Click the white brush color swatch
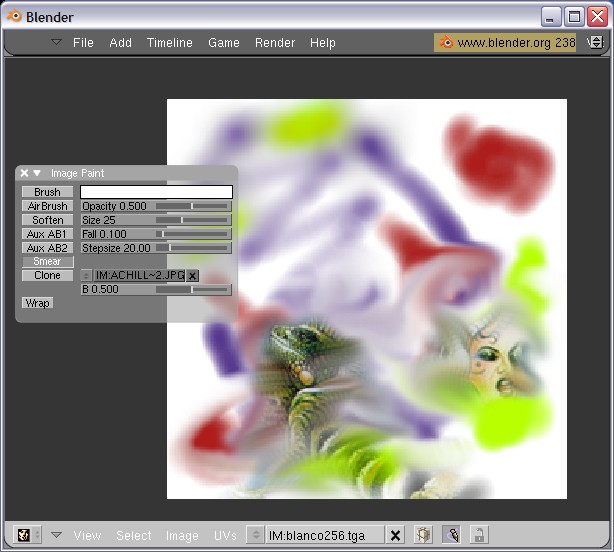The image size is (614, 552). pos(156,192)
